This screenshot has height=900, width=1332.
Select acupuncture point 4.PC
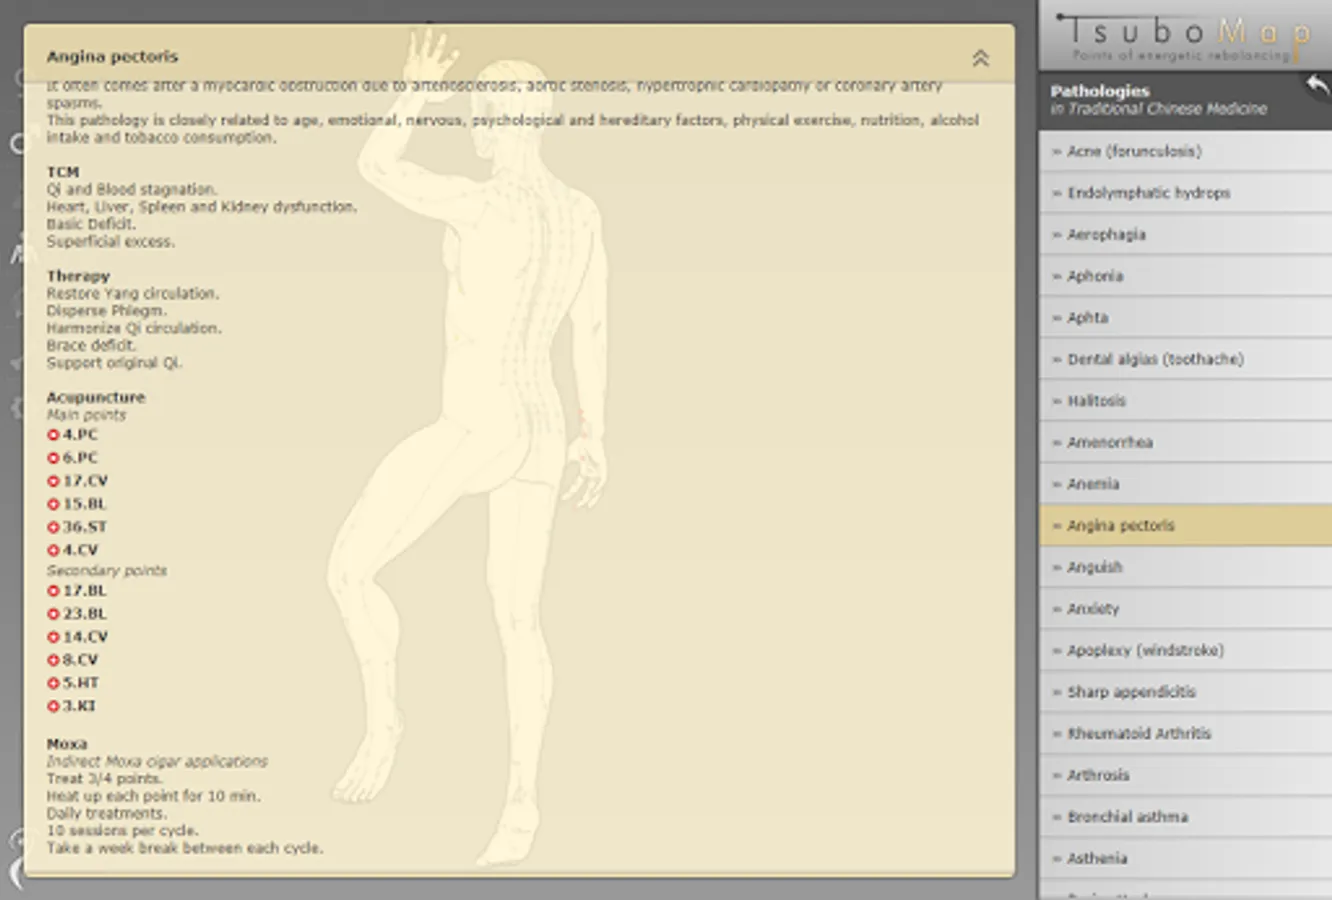coord(73,435)
